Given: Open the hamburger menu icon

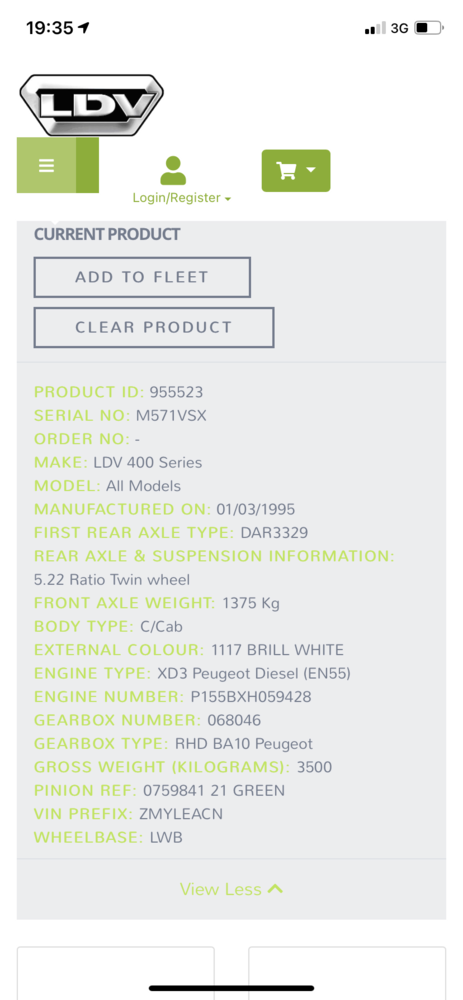Looking at the screenshot, I should 46,165.
